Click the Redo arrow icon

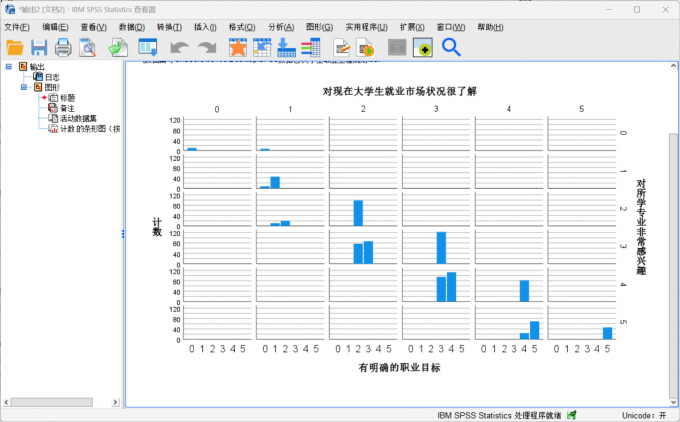[x=207, y=47]
